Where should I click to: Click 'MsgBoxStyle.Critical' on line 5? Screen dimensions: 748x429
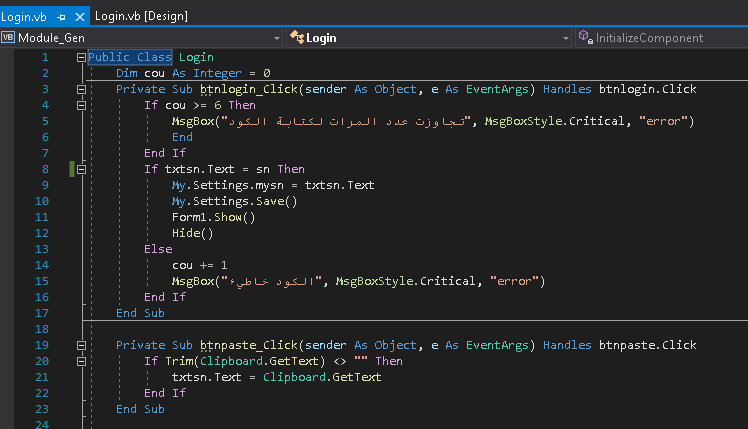tap(554, 121)
